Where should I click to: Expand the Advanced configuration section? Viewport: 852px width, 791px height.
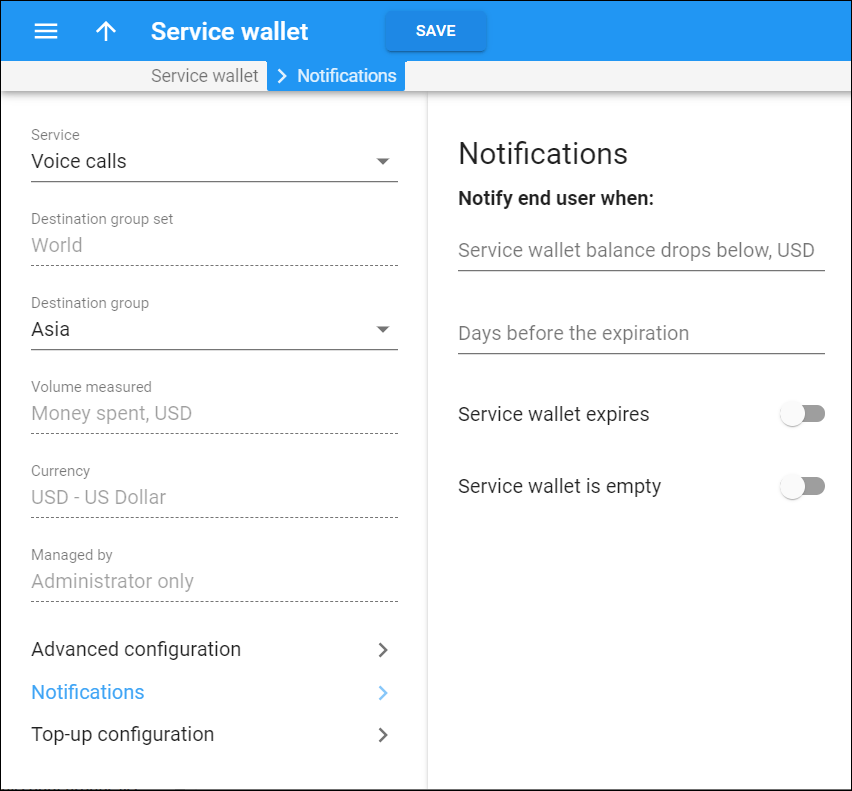(x=136, y=650)
